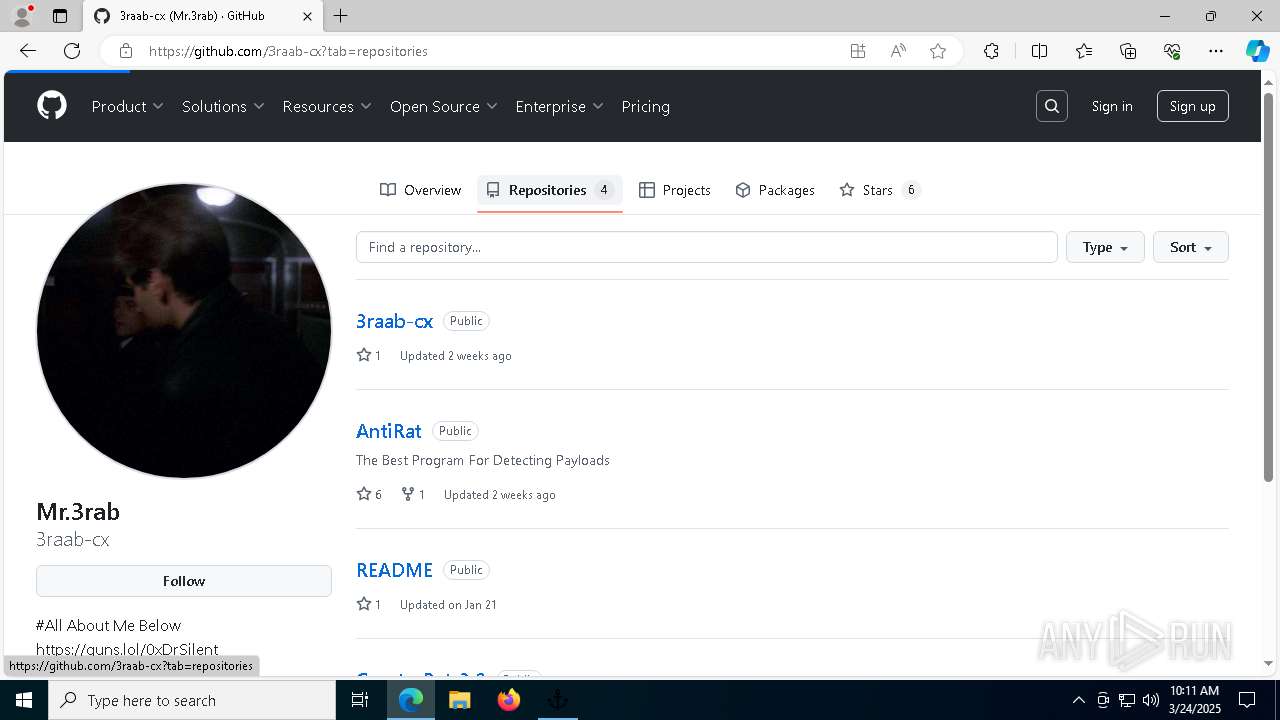Switch to the Packages tab
Screen dimensions: 1280x720
pyautogui.click(x=775, y=190)
